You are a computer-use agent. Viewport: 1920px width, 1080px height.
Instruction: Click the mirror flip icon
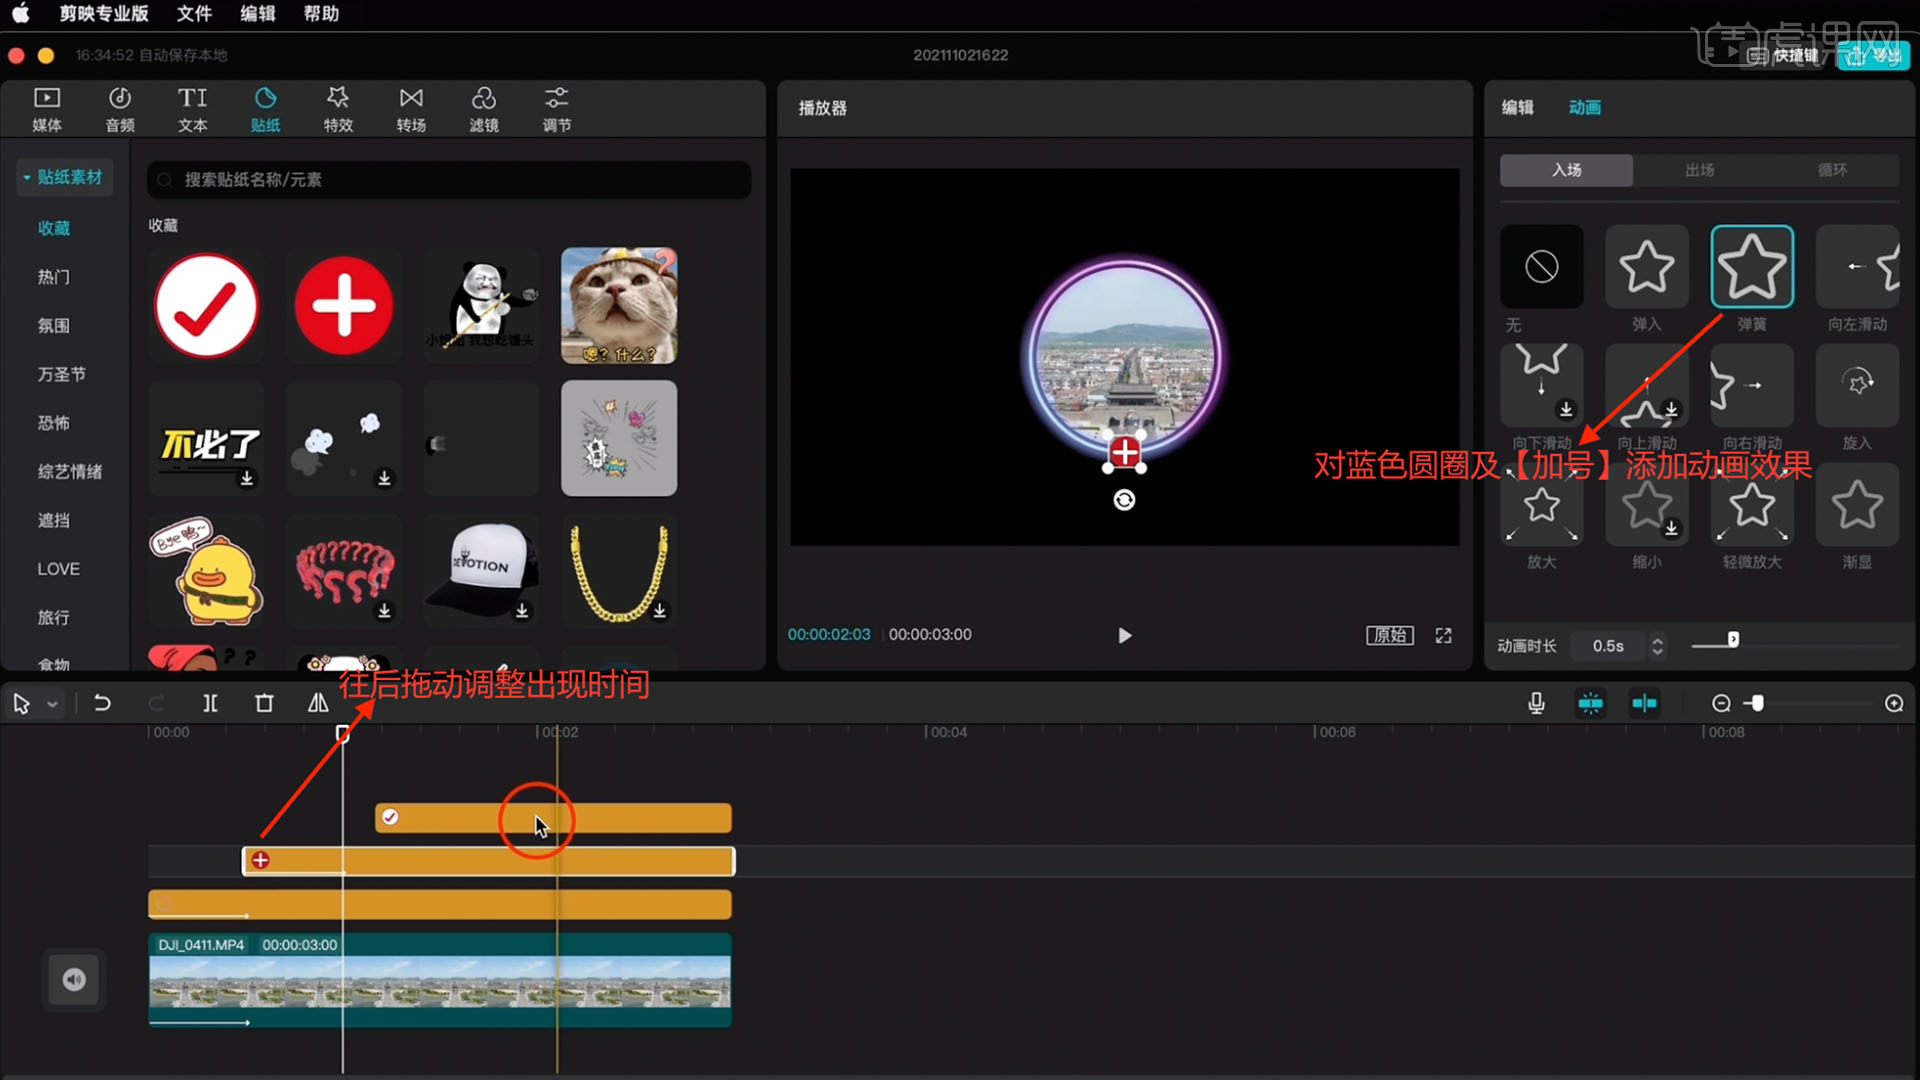point(318,704)
